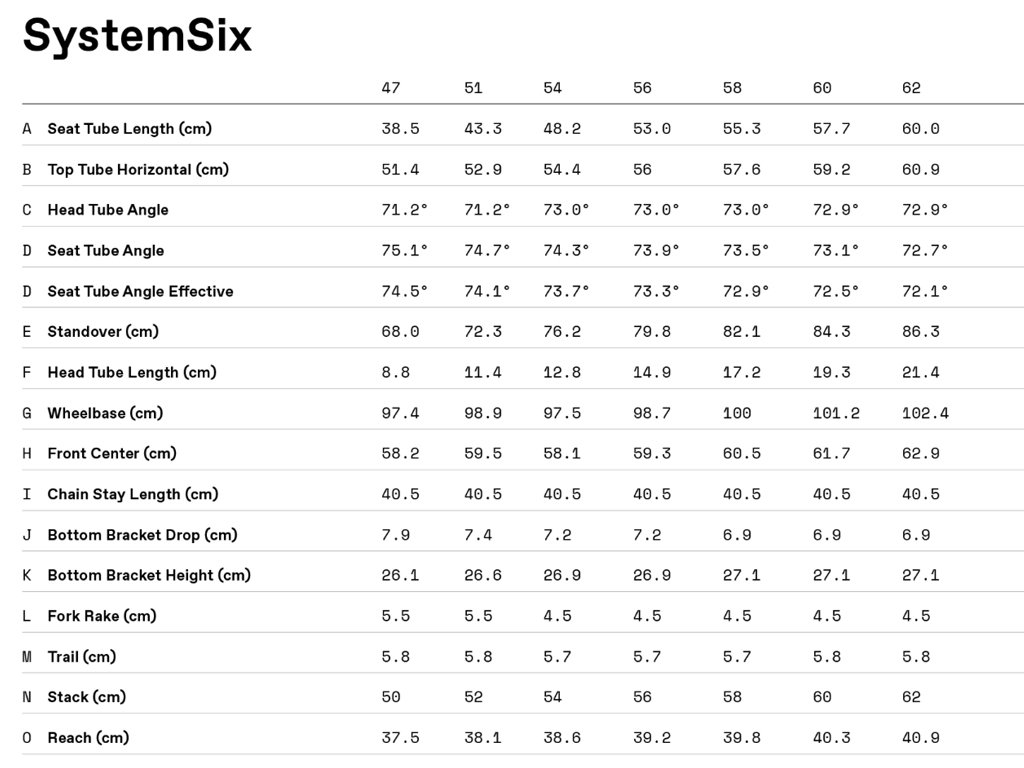The image size is (1024, 768).
Task: Click the Seat Tube Length (cm) row label
Action: [x=129, y=129]
